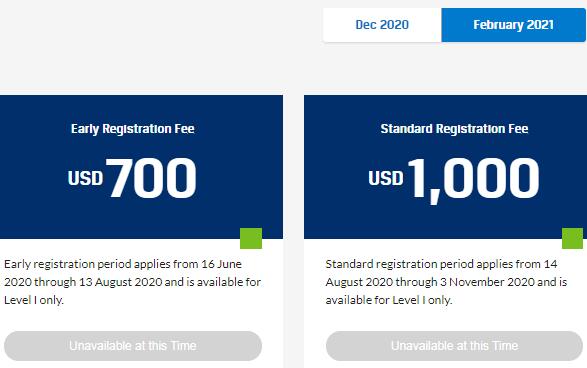
Task: Click 'available for Level I only' in standard card
Action: (389, 300)
